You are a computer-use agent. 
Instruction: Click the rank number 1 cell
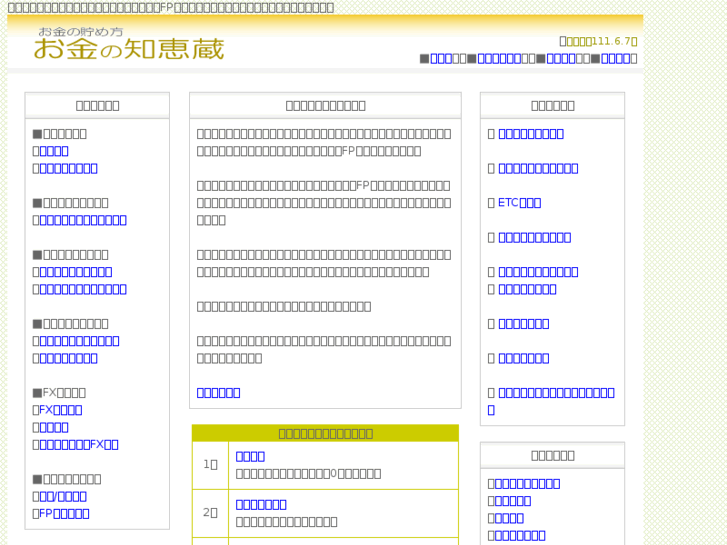210,465
